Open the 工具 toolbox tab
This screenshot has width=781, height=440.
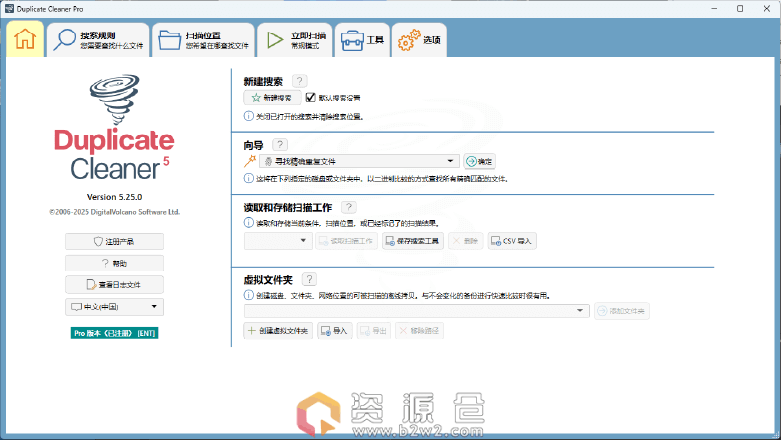point(362,41)
